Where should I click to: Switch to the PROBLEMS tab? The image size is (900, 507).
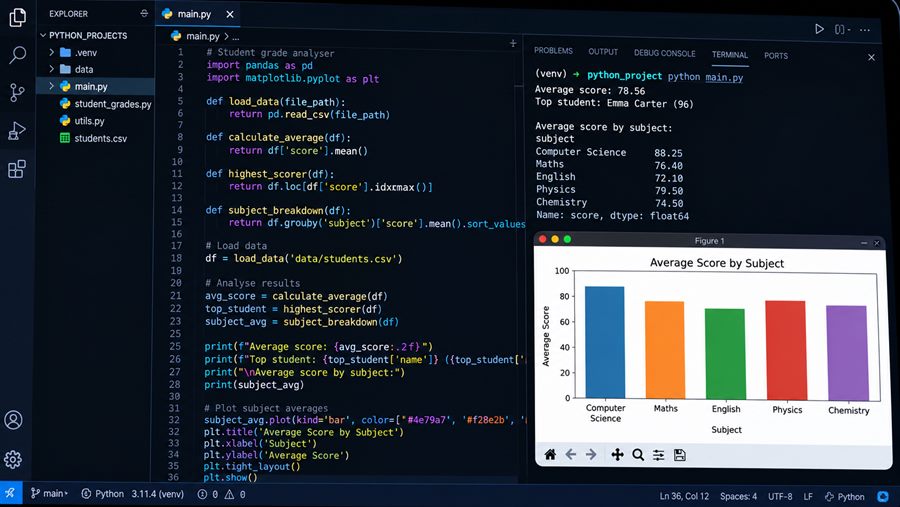click(553, 51)
